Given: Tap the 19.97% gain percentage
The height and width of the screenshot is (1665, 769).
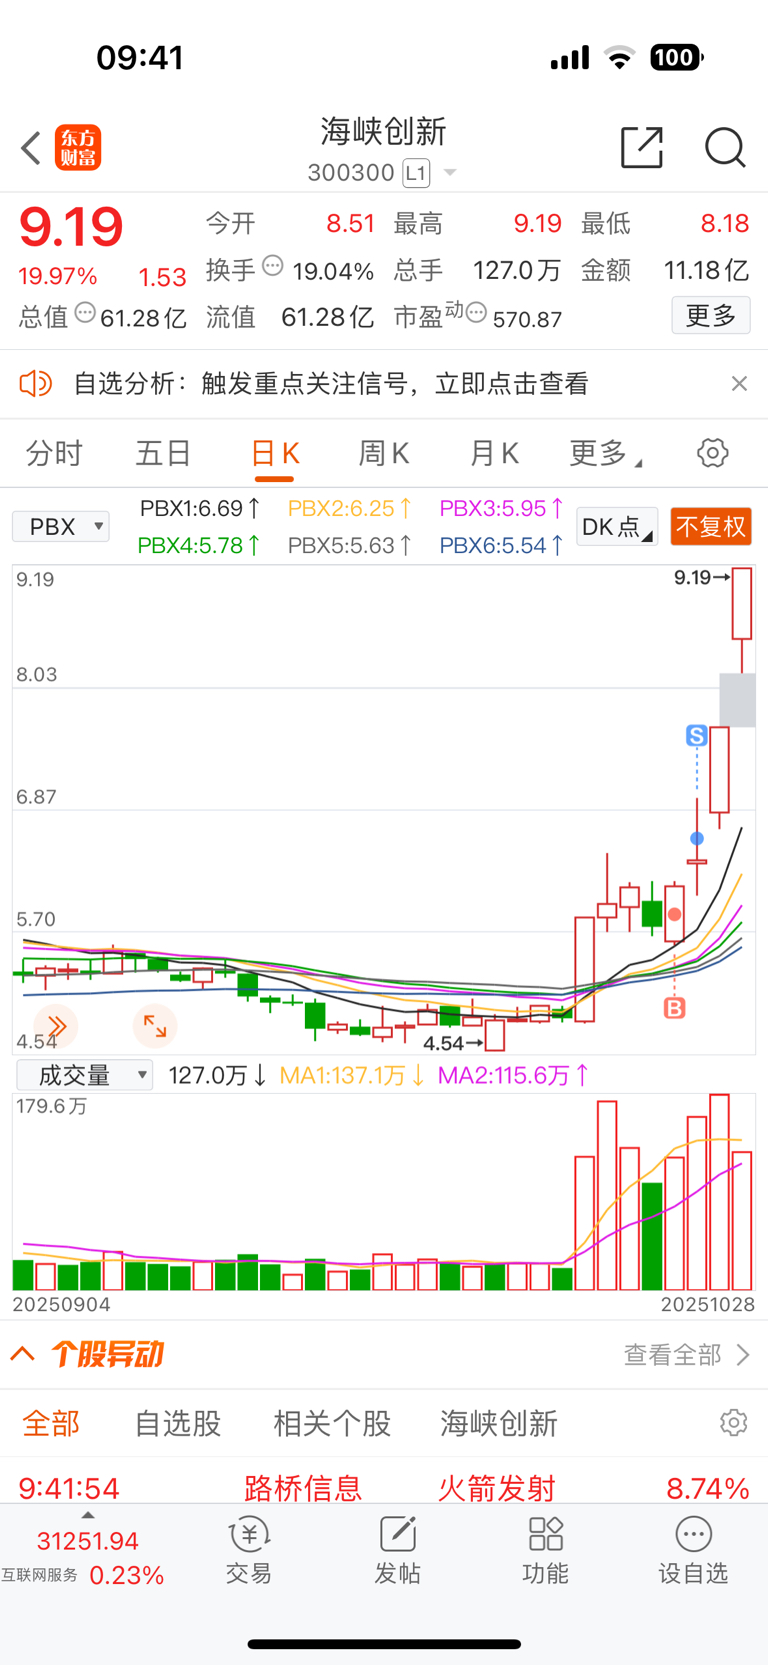Looking at the screenshot, I should click(x=58, y=276).
